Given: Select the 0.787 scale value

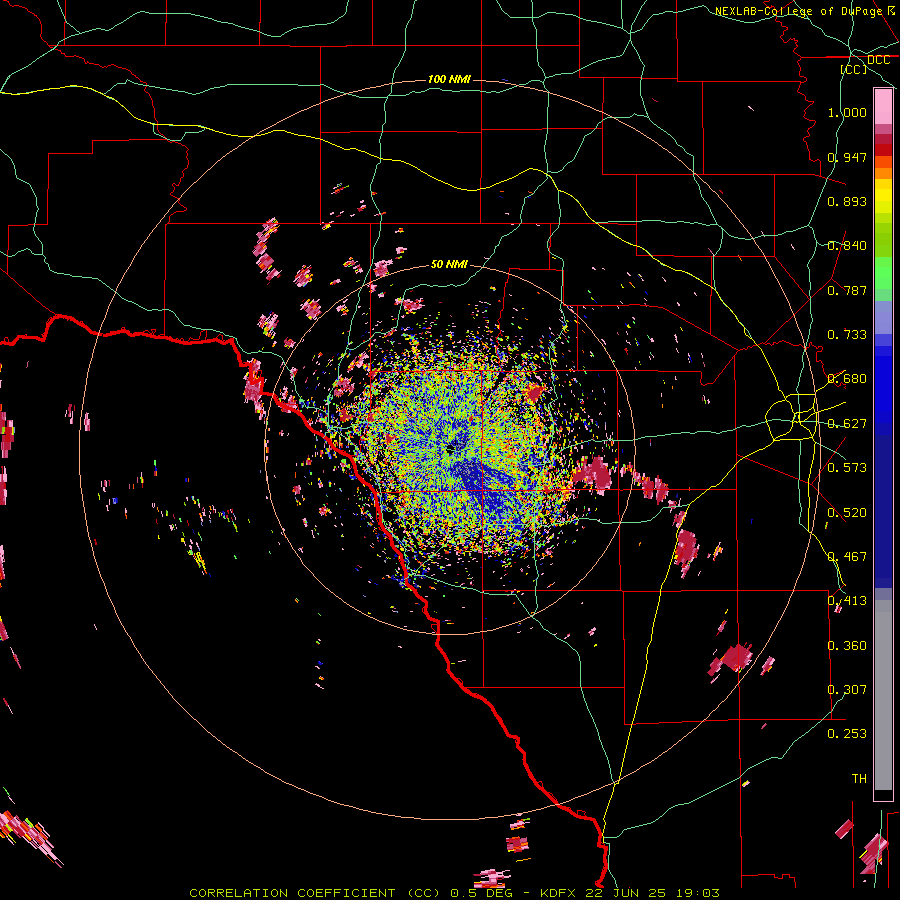Looking at the screenshot, I should point(847,290).
